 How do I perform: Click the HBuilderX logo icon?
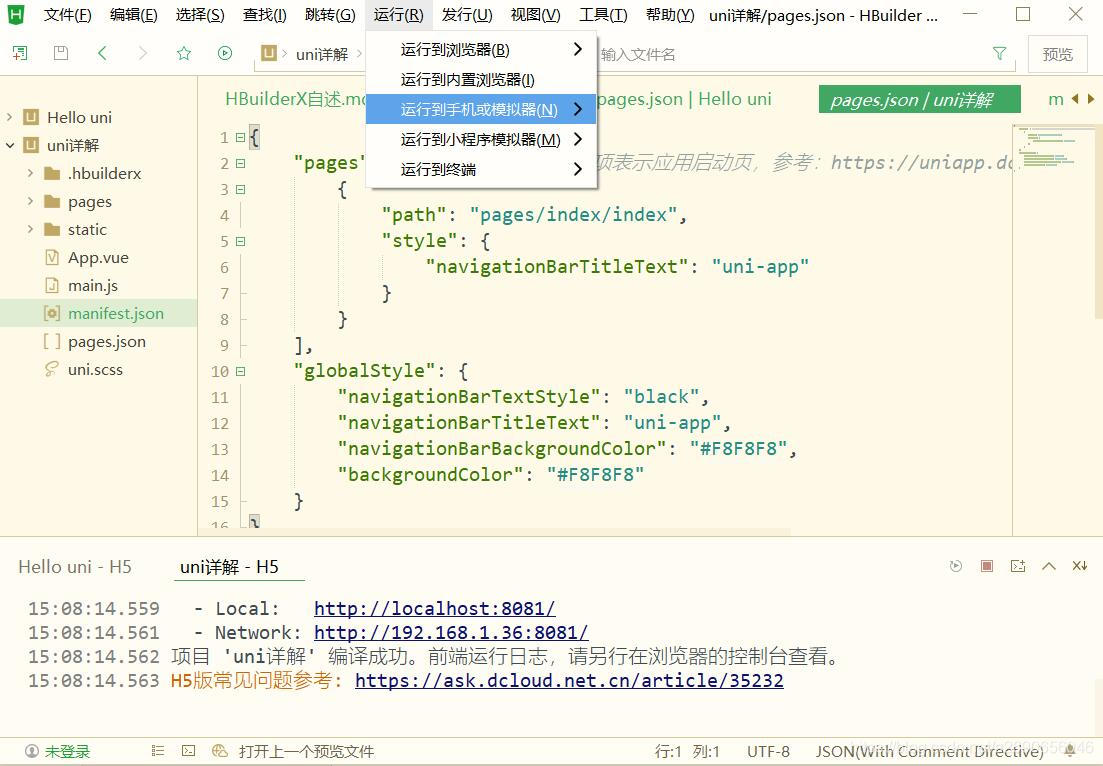15,14
